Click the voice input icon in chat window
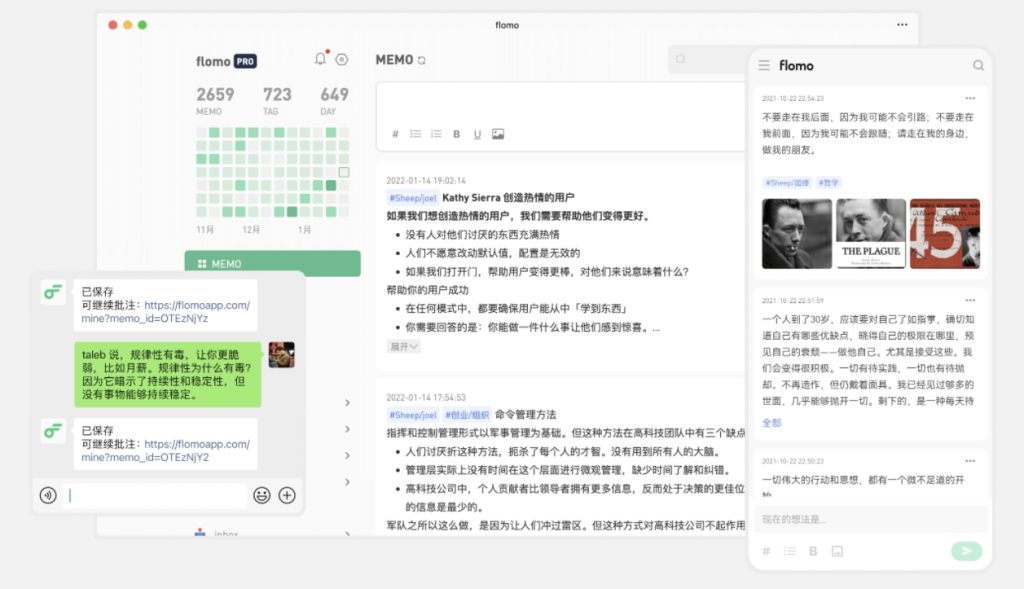 (x=48, y=495)
